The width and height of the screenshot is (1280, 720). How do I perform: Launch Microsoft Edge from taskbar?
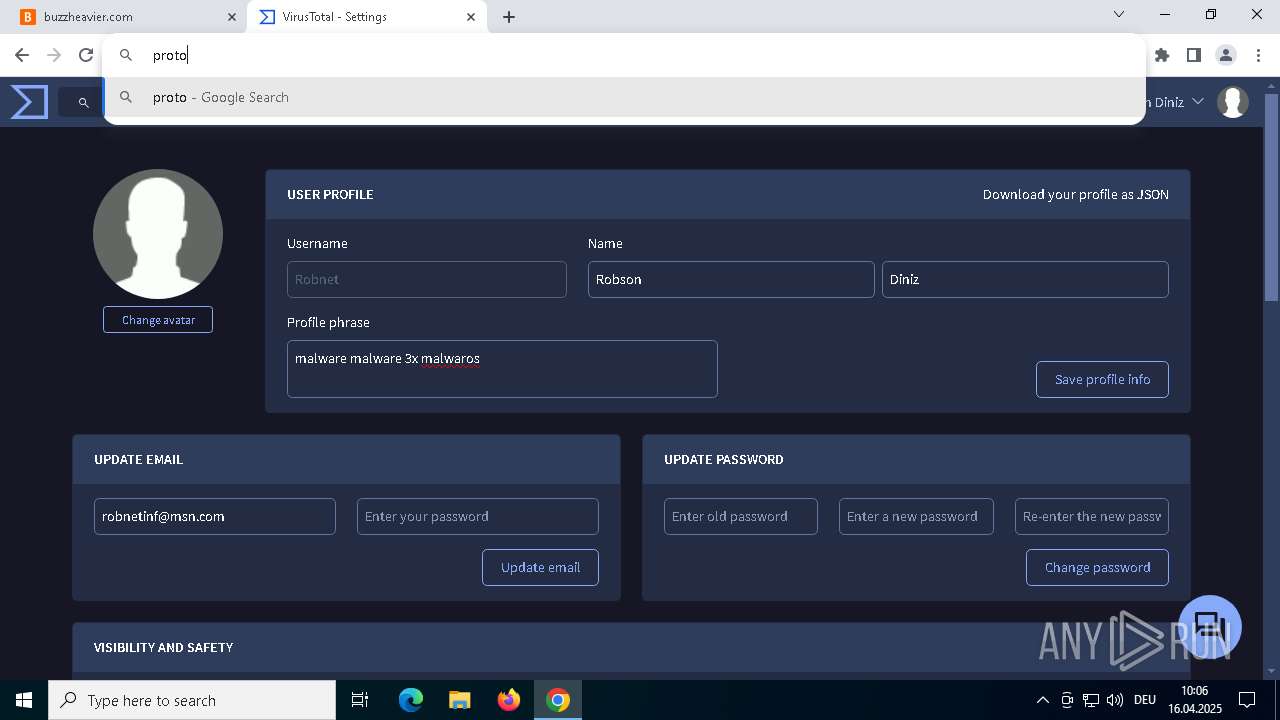tap(411, 700)
